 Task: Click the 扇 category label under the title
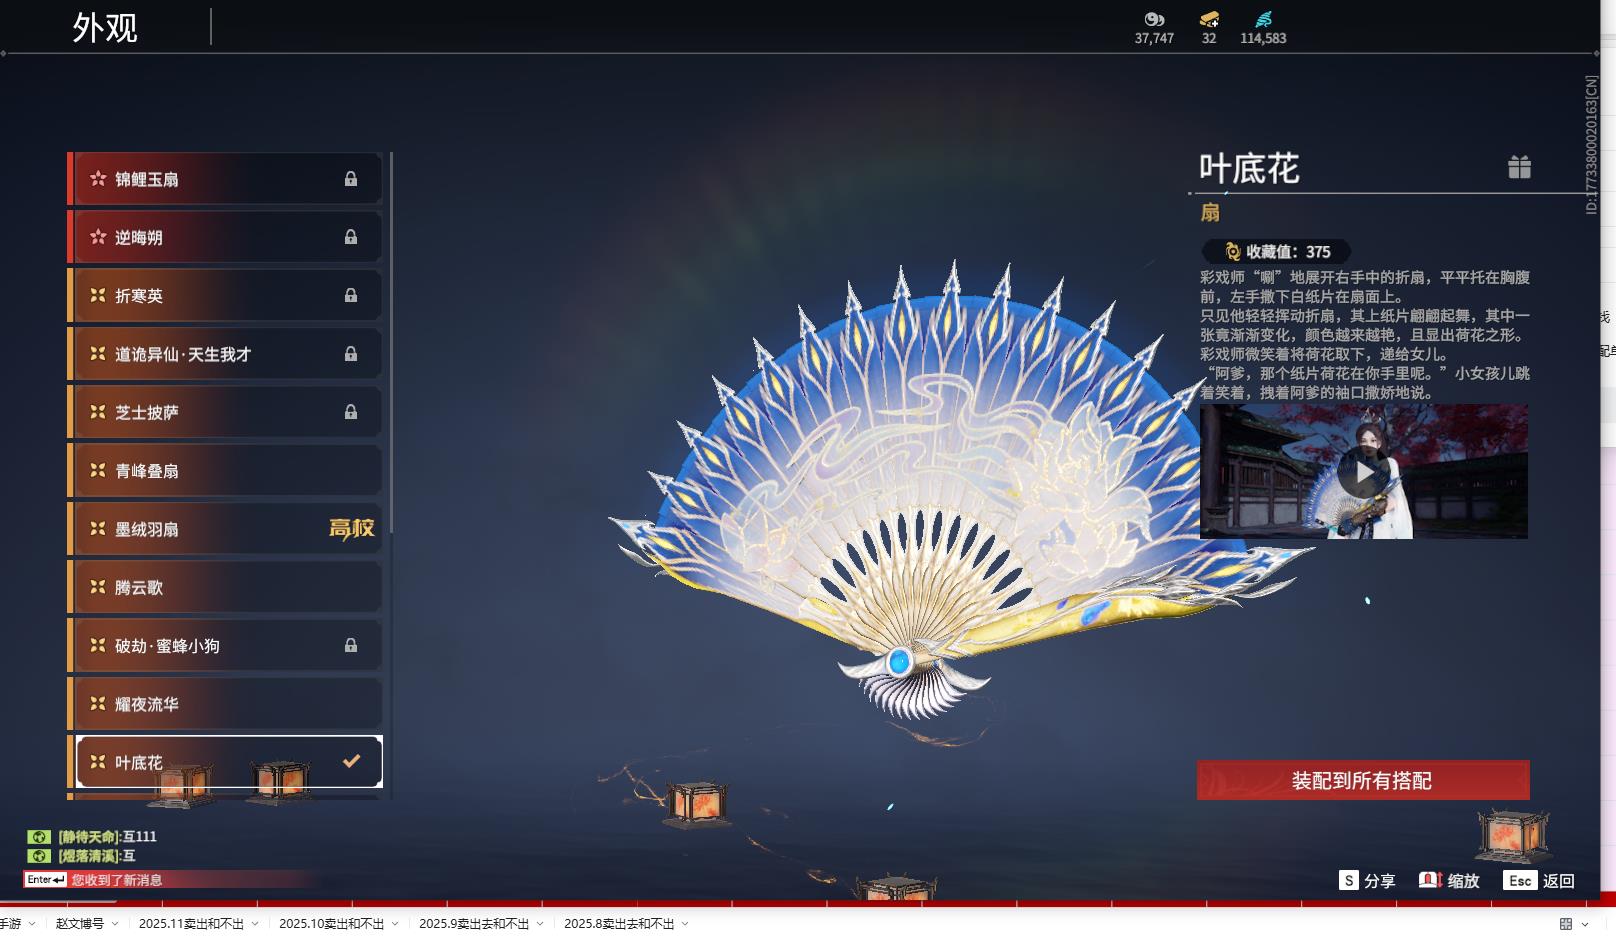point(1210,212)
